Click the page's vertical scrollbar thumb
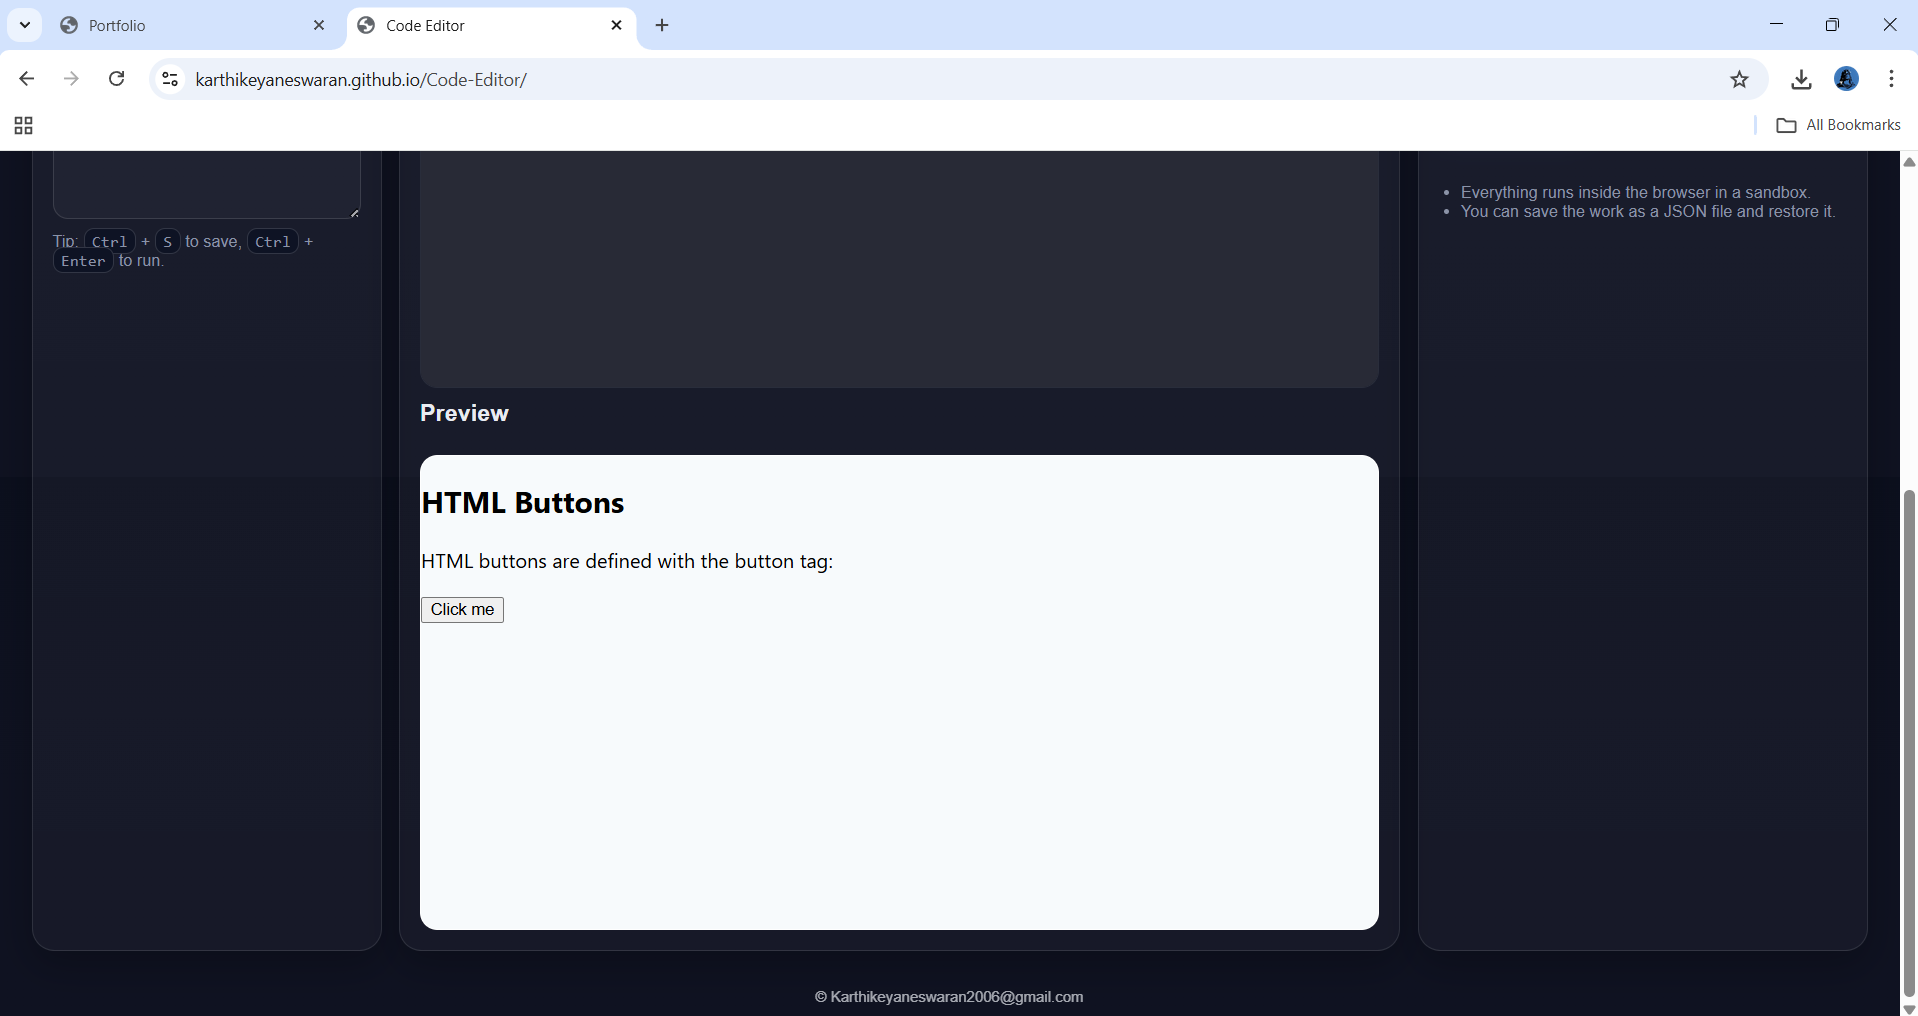This screenshot has height=1016, width=1918. (x=1909, y=740)
